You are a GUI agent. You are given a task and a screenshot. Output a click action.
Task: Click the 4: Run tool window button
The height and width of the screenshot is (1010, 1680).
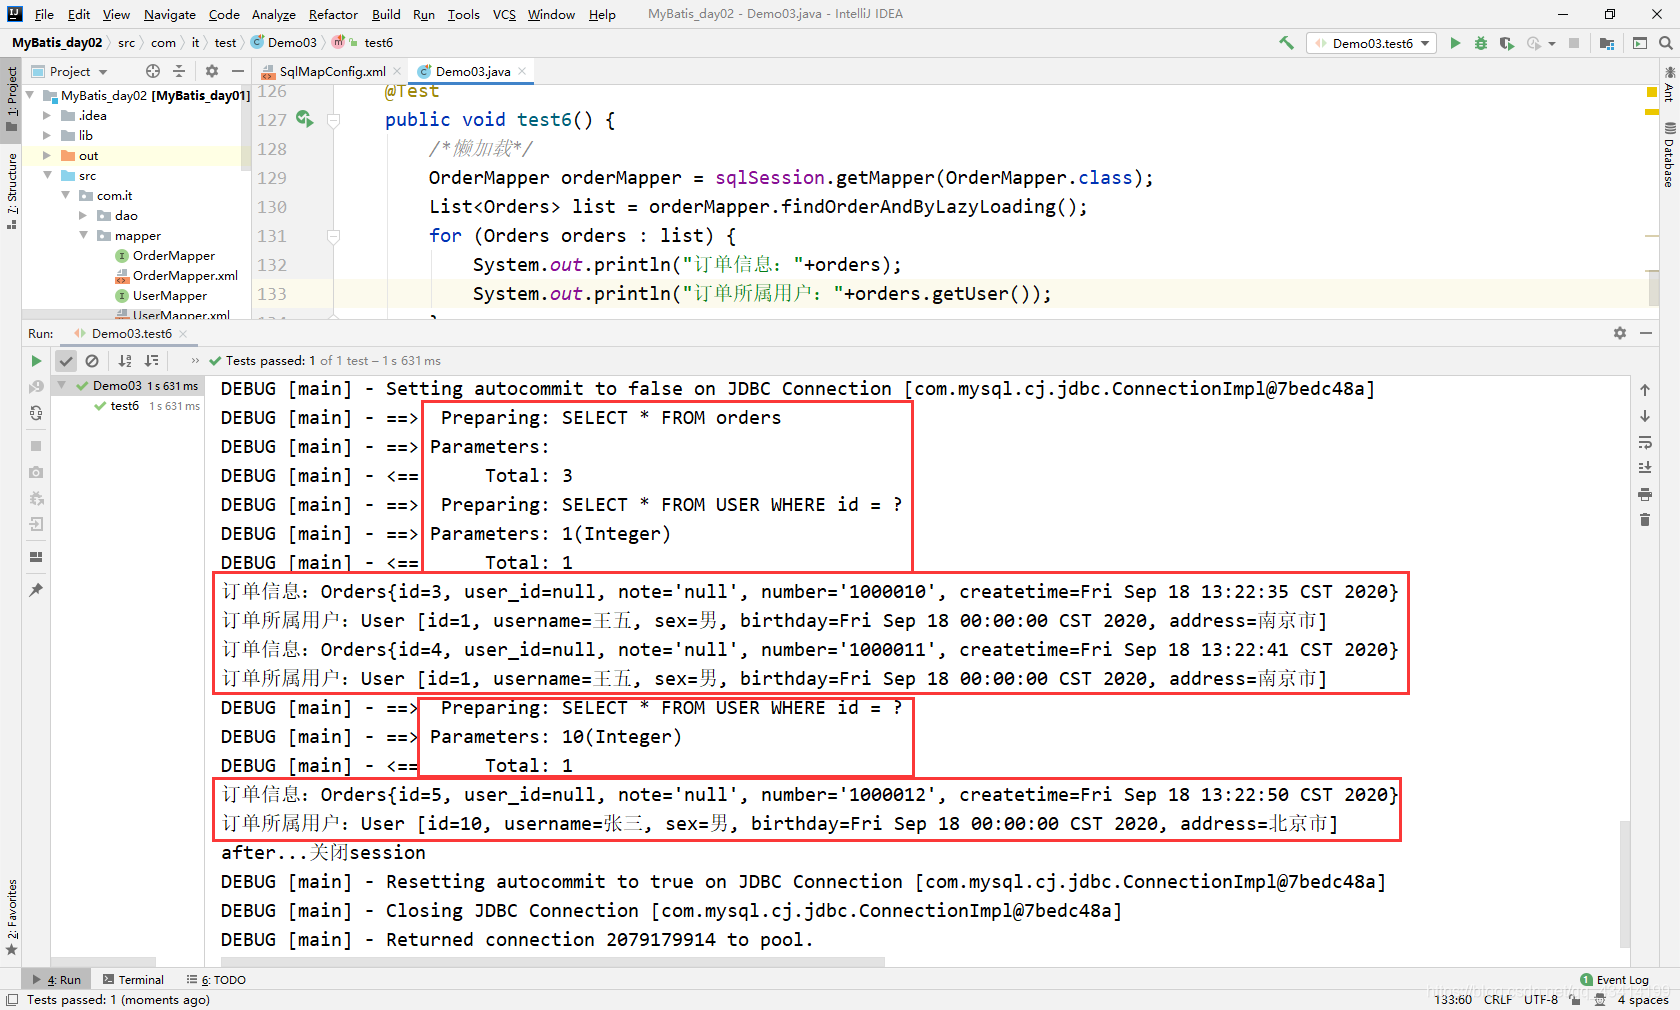click(56, 980)
